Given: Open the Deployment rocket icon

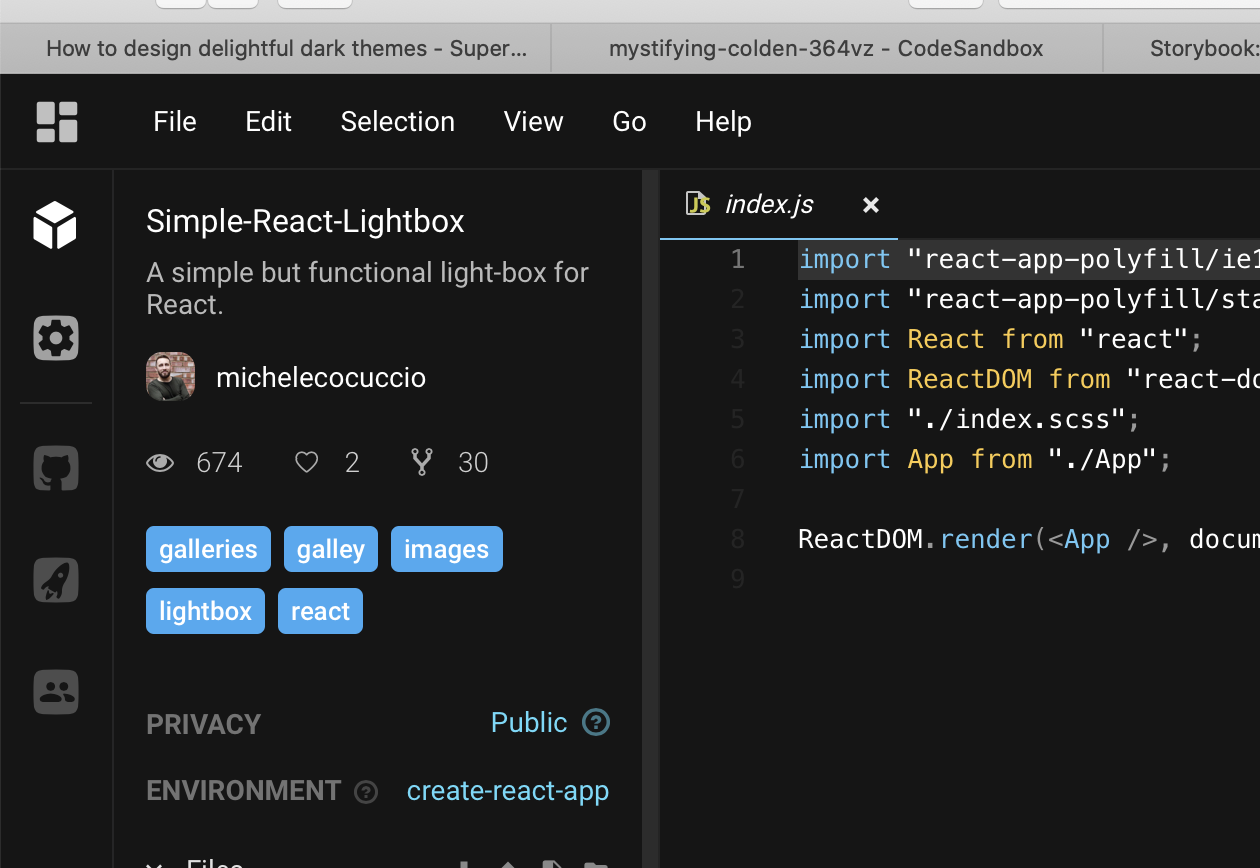Looking at the screenshot, I should coord(56,580).
